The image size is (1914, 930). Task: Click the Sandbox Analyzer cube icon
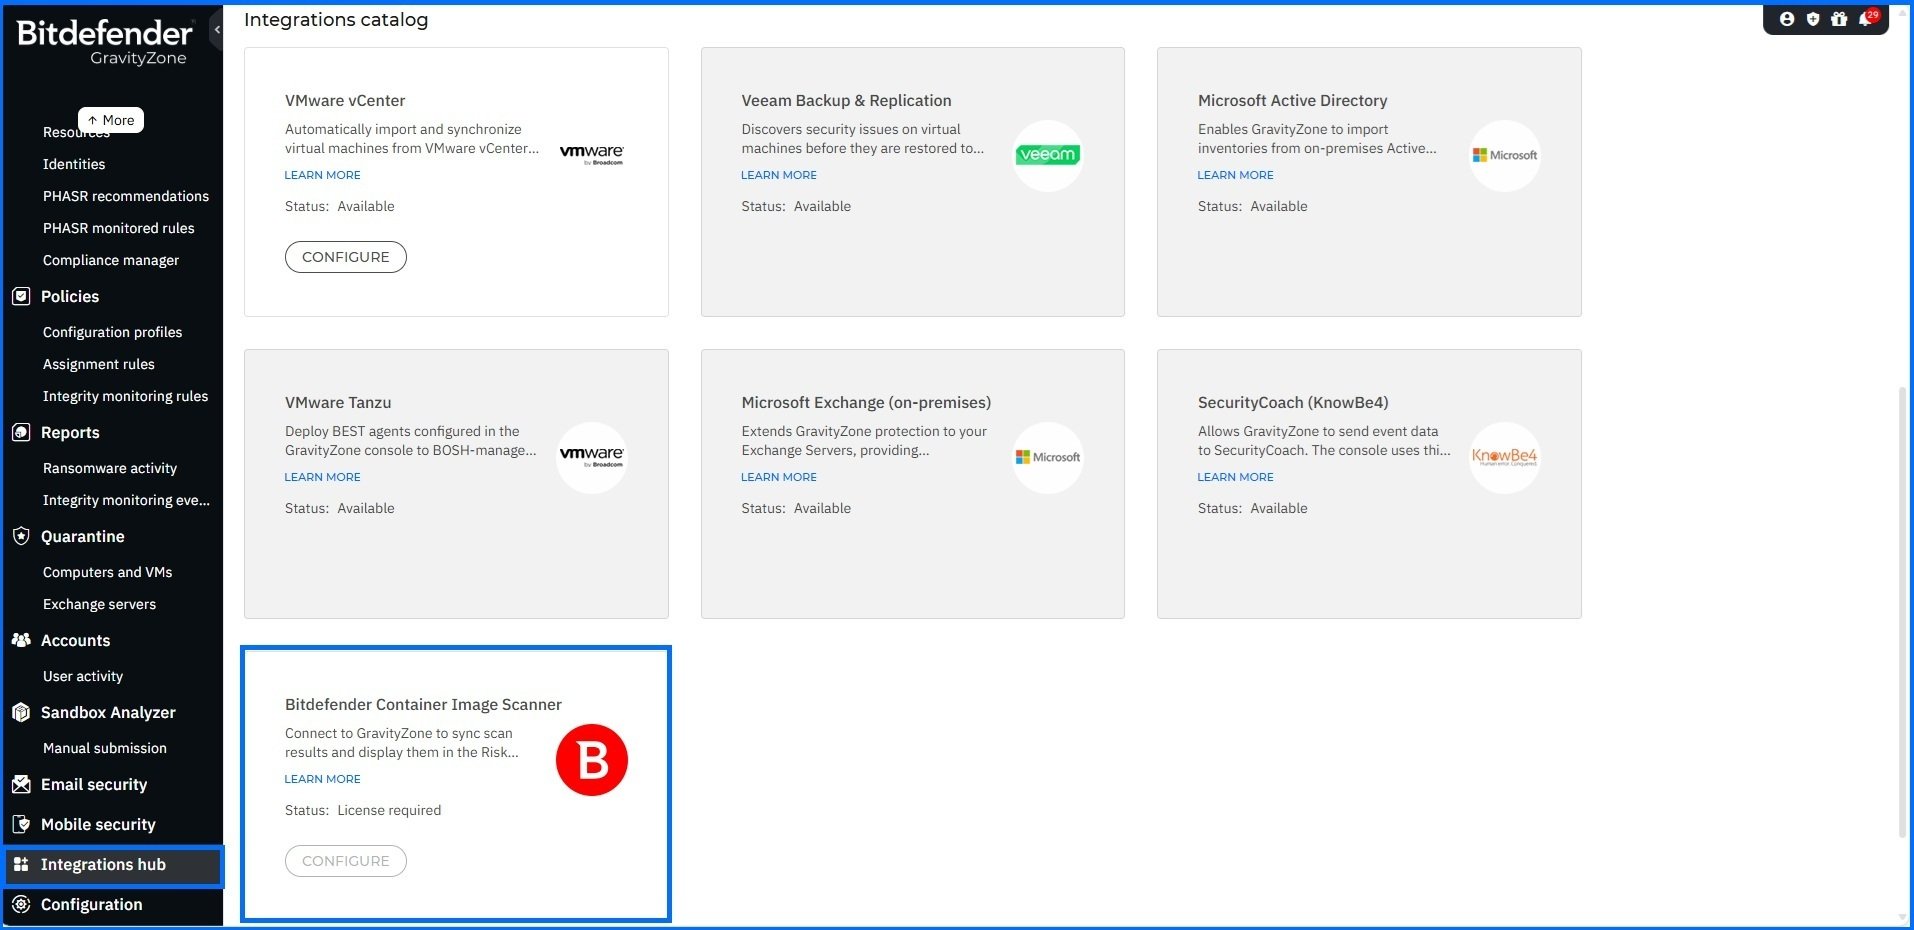[21, 712]
